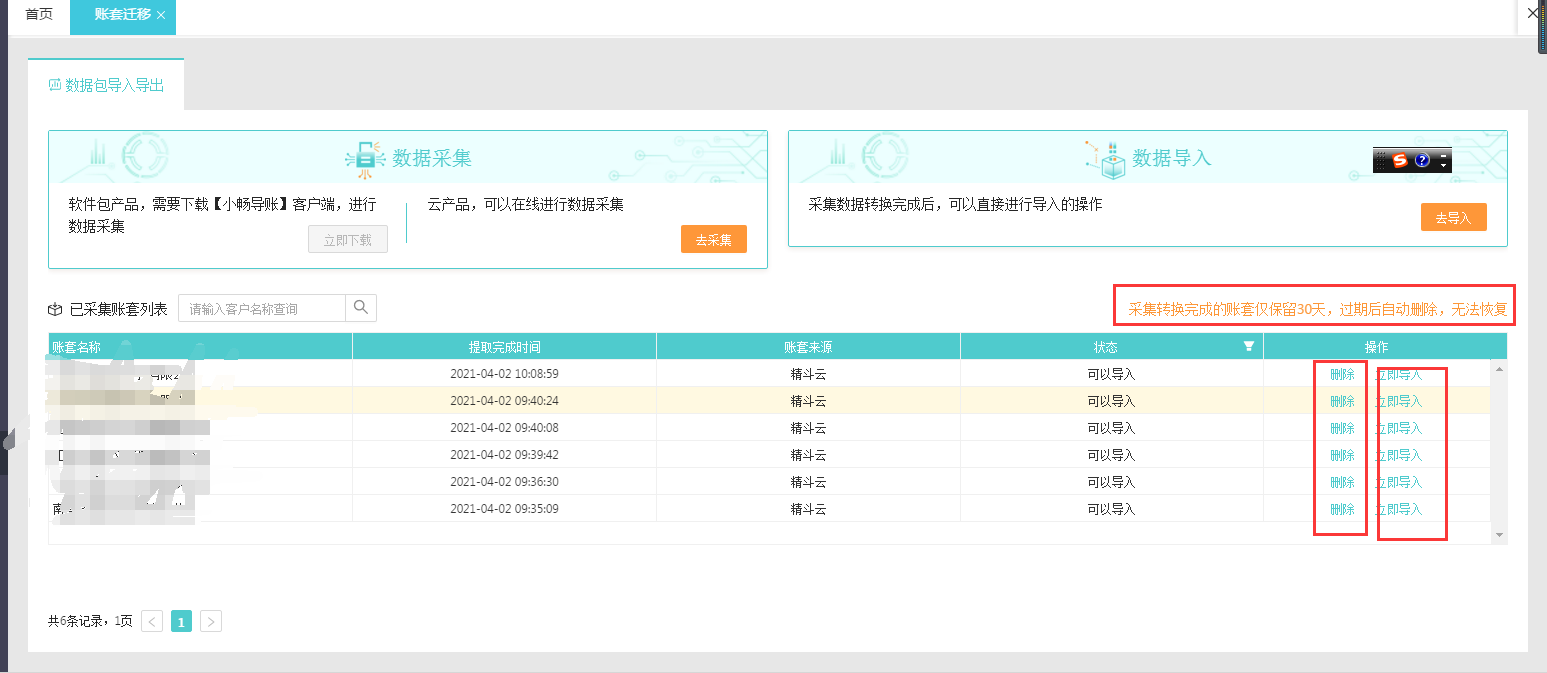Click the orange 去采集 button
Image resolution: width=1547 pixels, height=673 pixels.
[x=714, y=239]
